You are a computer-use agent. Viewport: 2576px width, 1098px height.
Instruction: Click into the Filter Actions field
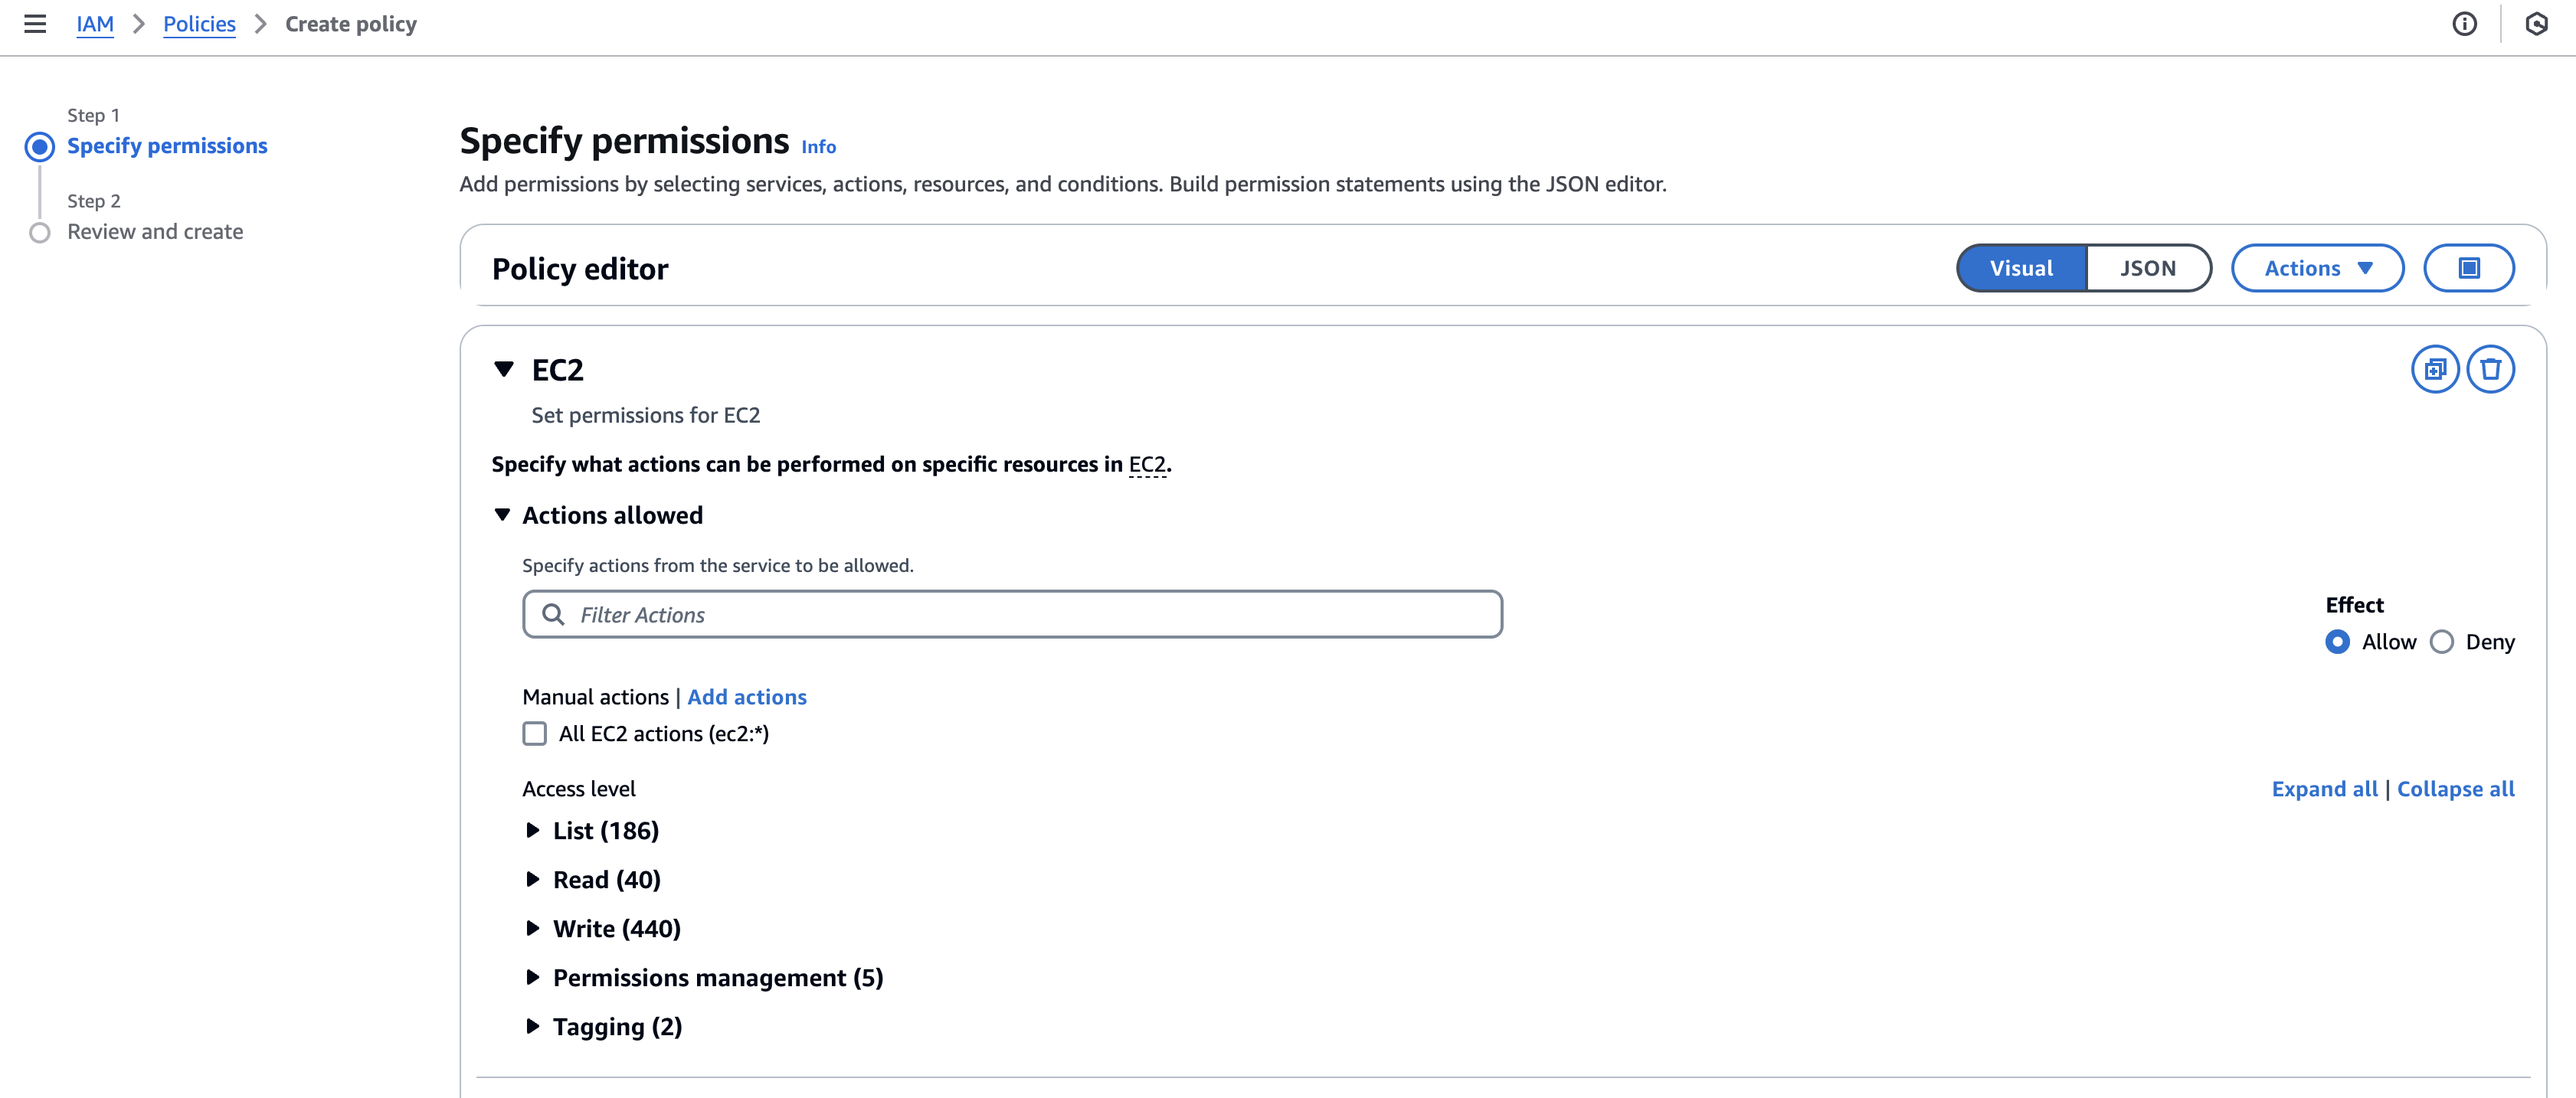click(1030, 615)
